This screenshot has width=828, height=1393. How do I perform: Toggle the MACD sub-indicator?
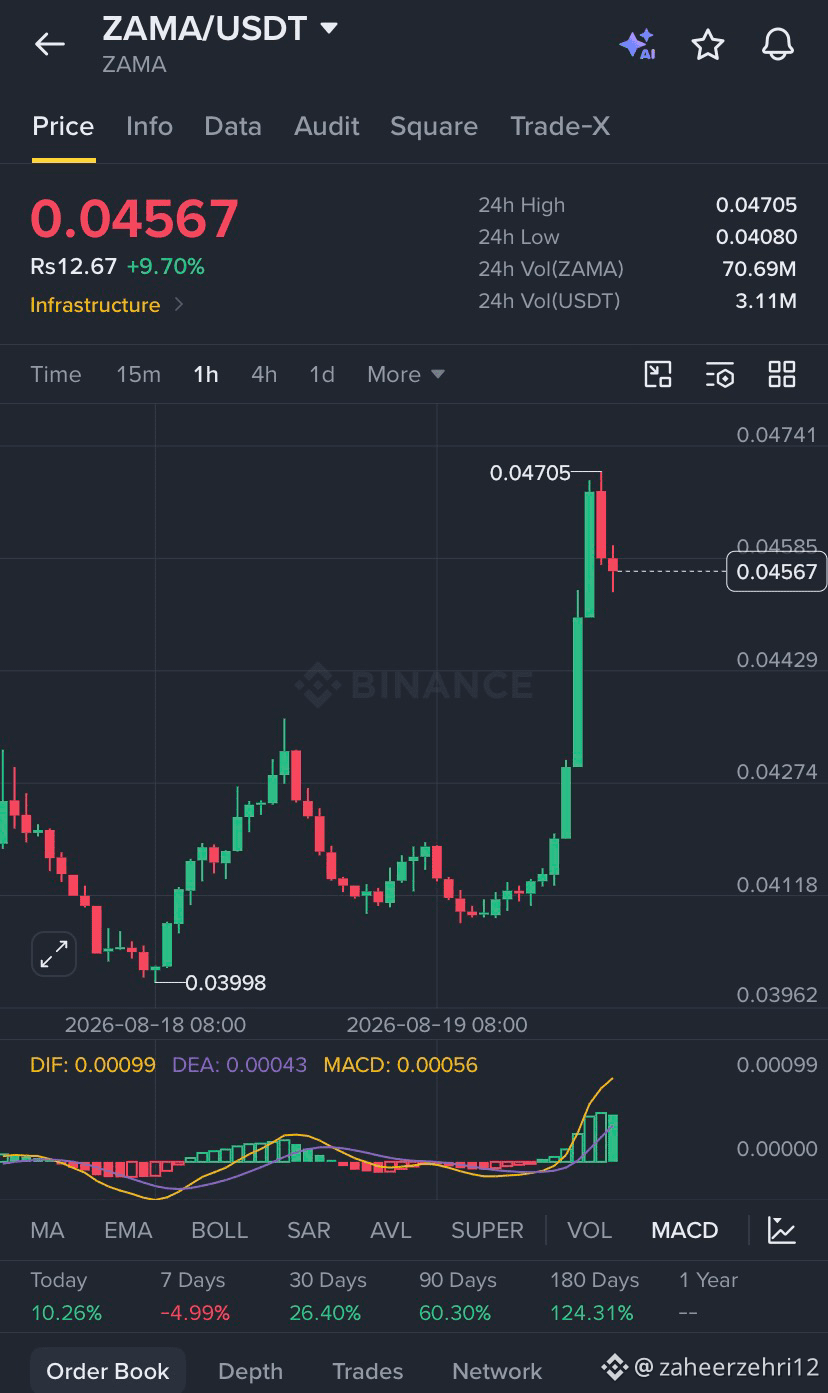pos(685,1230)
